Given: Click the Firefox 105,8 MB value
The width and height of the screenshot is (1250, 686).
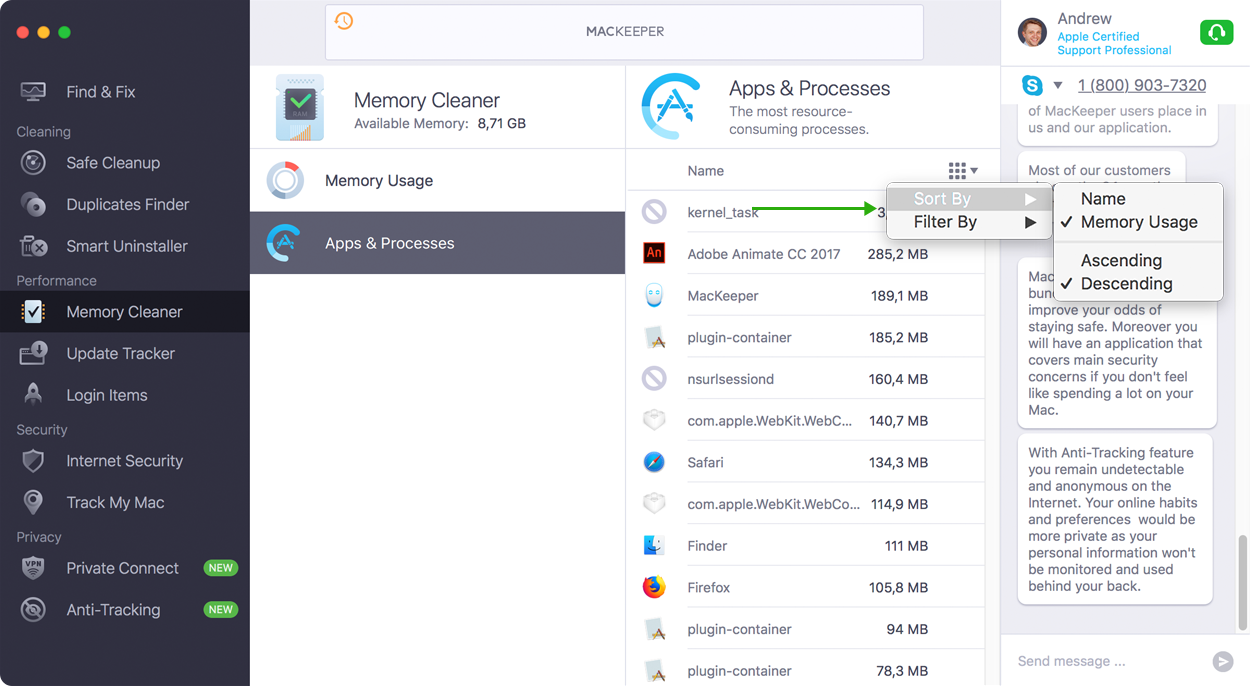Looking at the screenshot, I should click(898, 587).
